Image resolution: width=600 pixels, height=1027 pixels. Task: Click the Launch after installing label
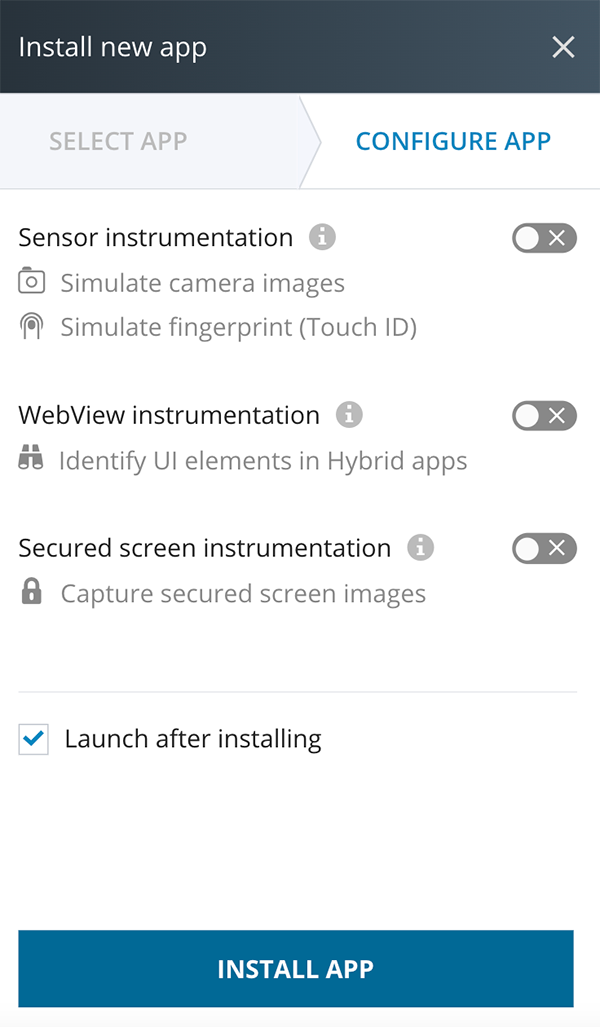[193, 738]
